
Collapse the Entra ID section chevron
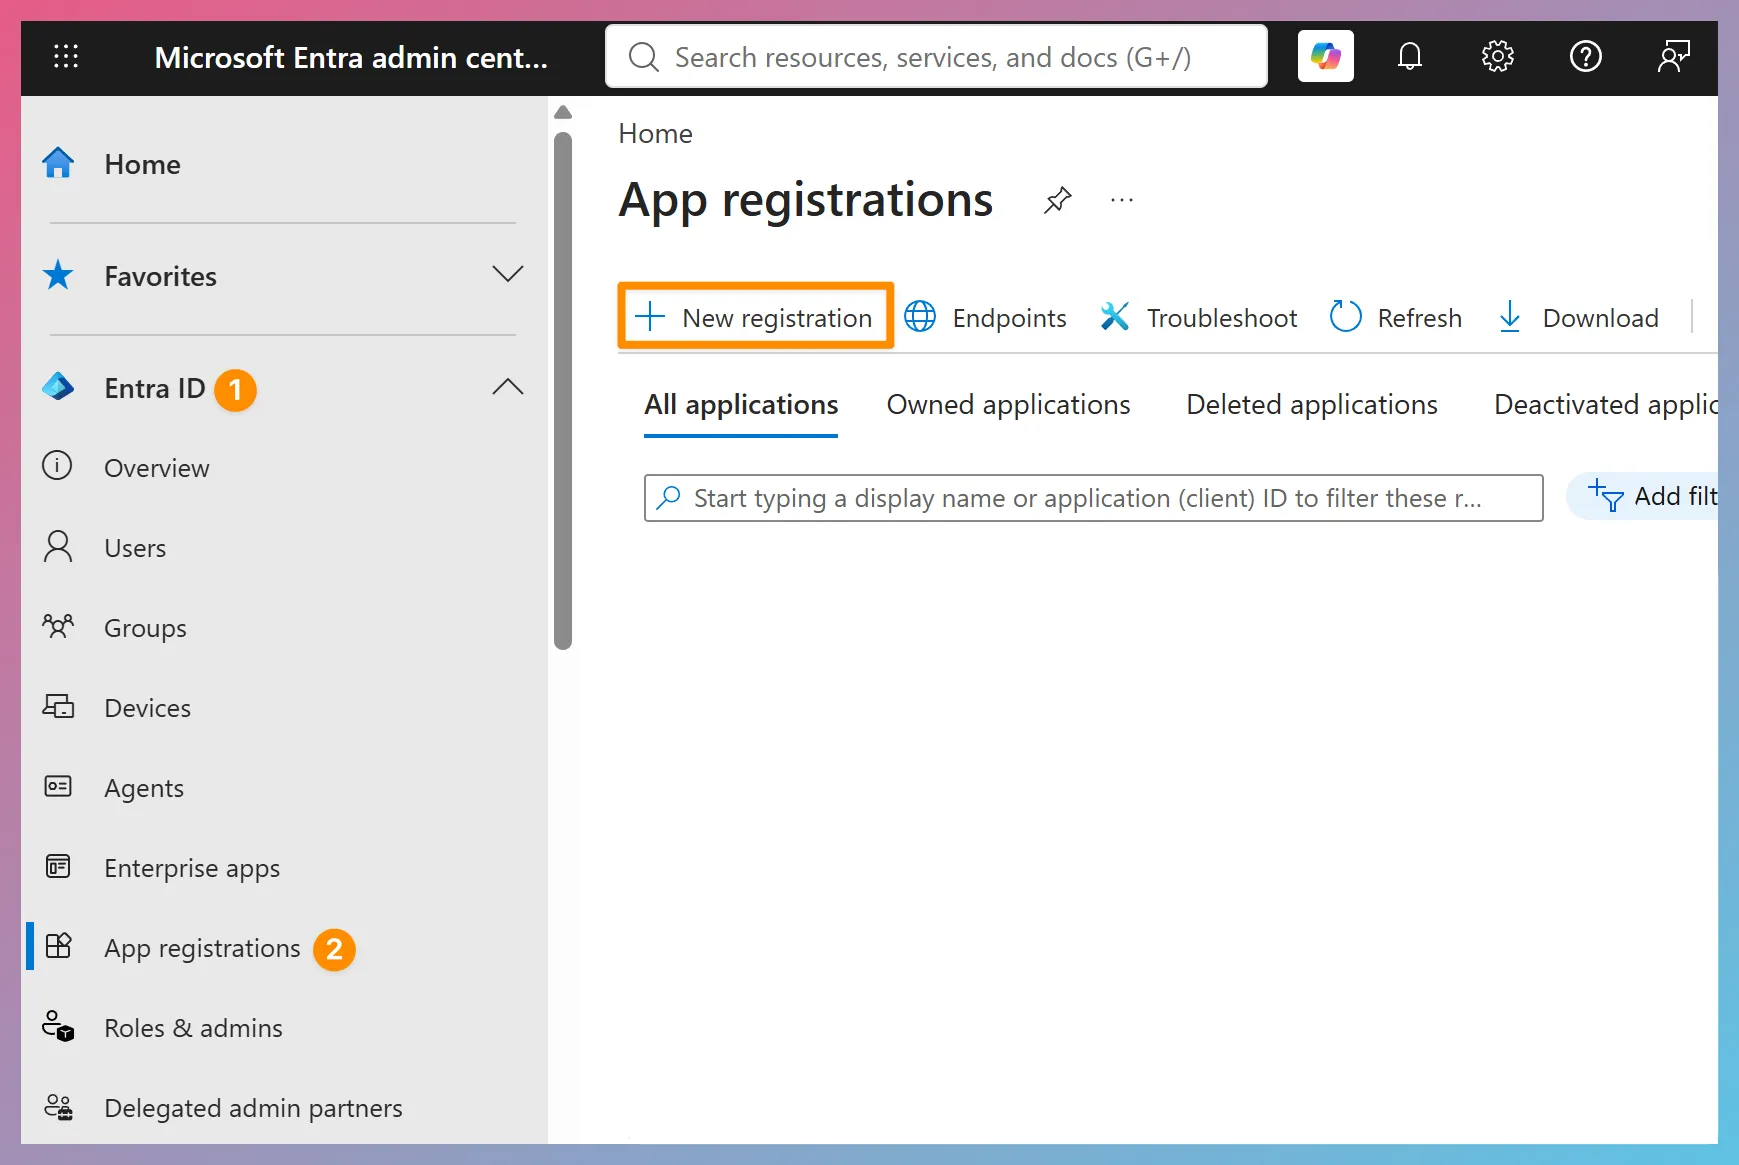[x=508, y=387]
